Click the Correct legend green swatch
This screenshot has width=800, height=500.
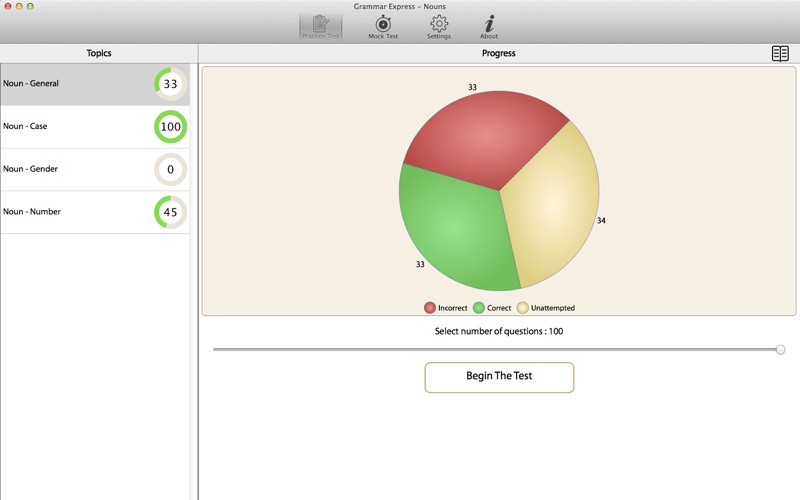pos(479,308)
